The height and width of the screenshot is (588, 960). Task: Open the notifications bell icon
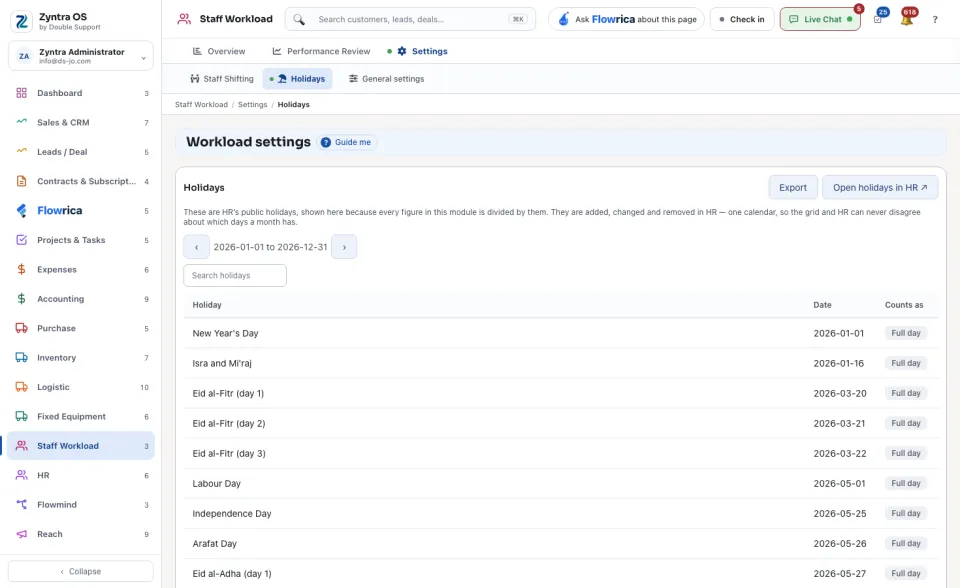907,19
